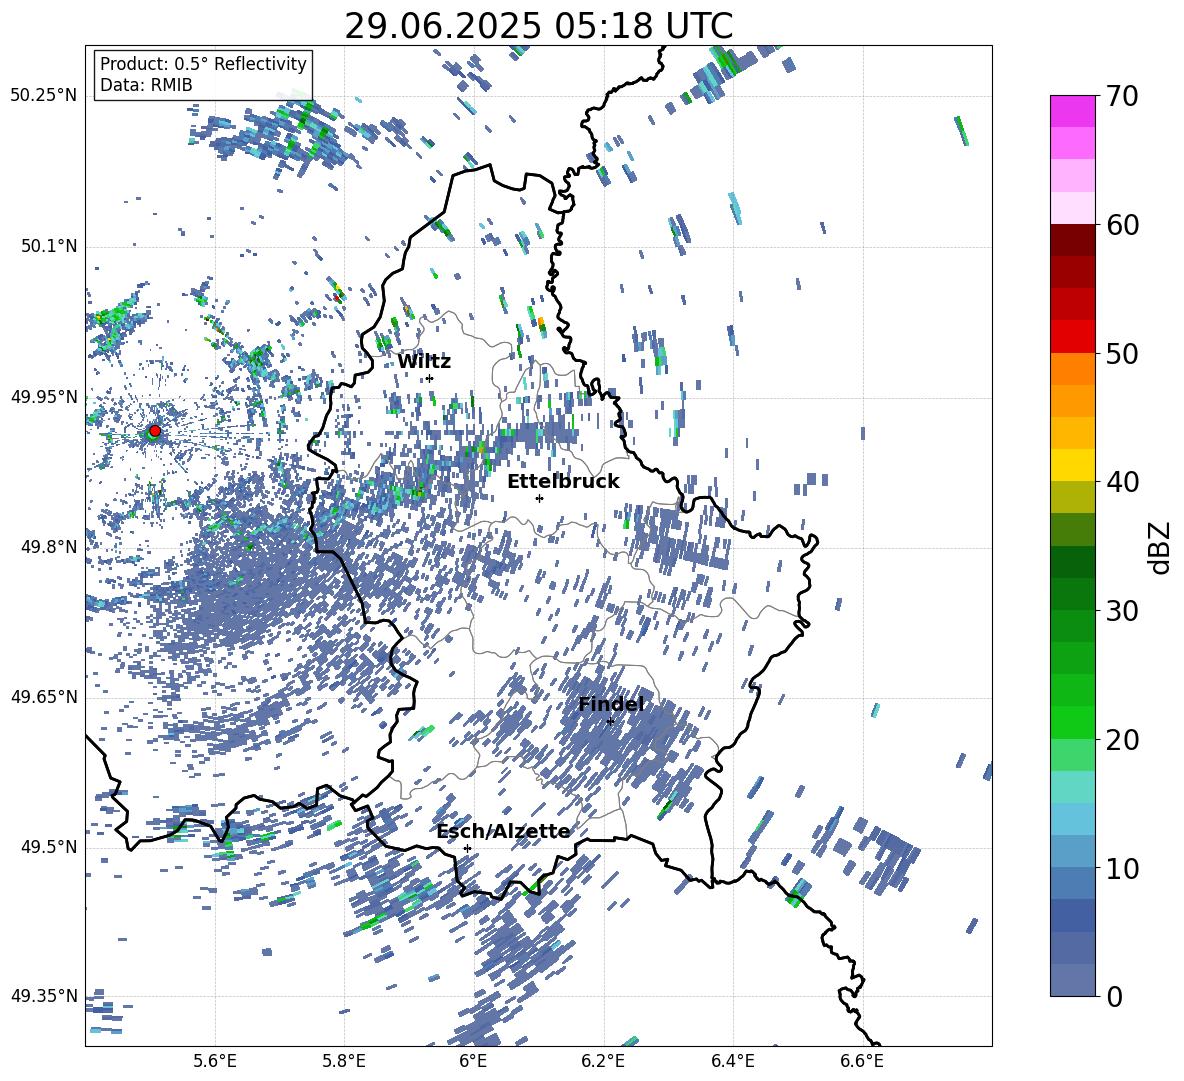1184x1081 pixels.
Task: Click the dBZ colorbar axis title
Action: 1161,547
